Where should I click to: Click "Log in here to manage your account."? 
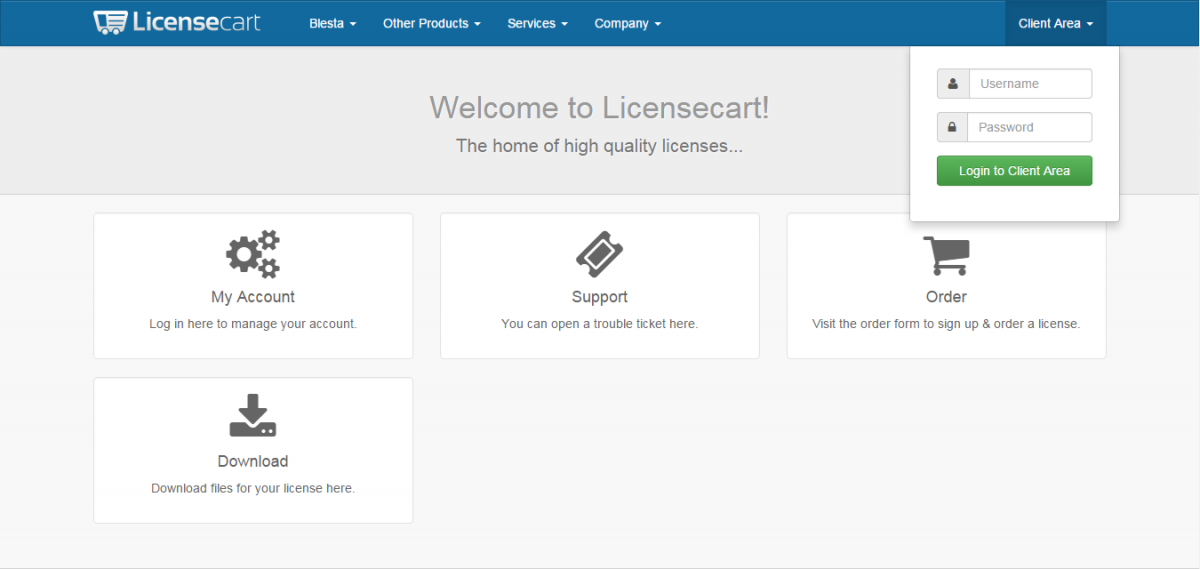click(x=253, y=324)
